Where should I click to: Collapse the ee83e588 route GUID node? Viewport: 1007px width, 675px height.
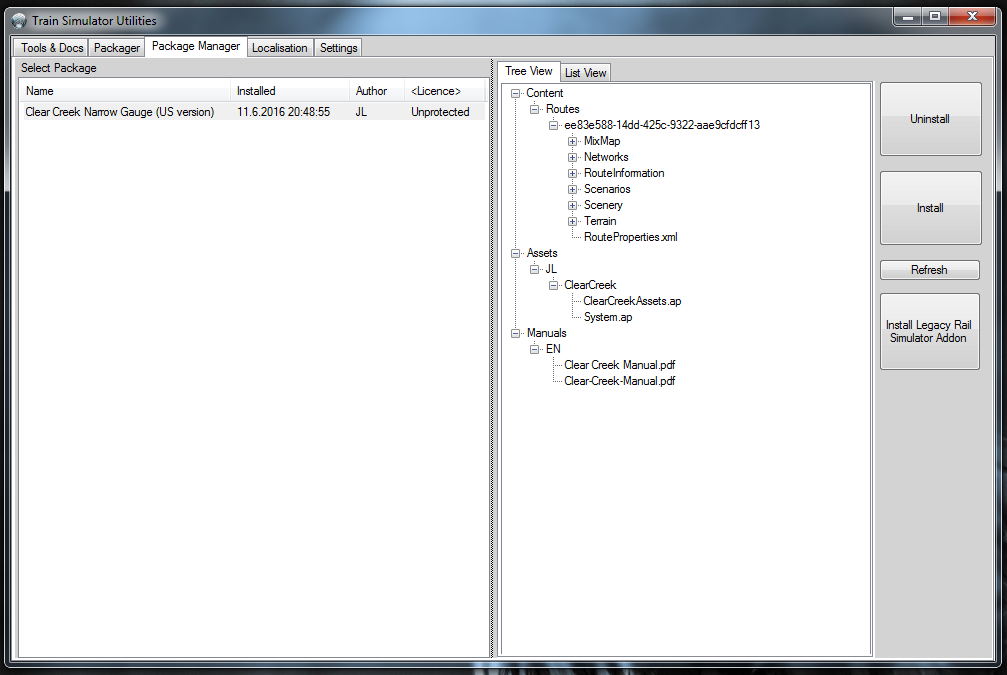(553, 125)
